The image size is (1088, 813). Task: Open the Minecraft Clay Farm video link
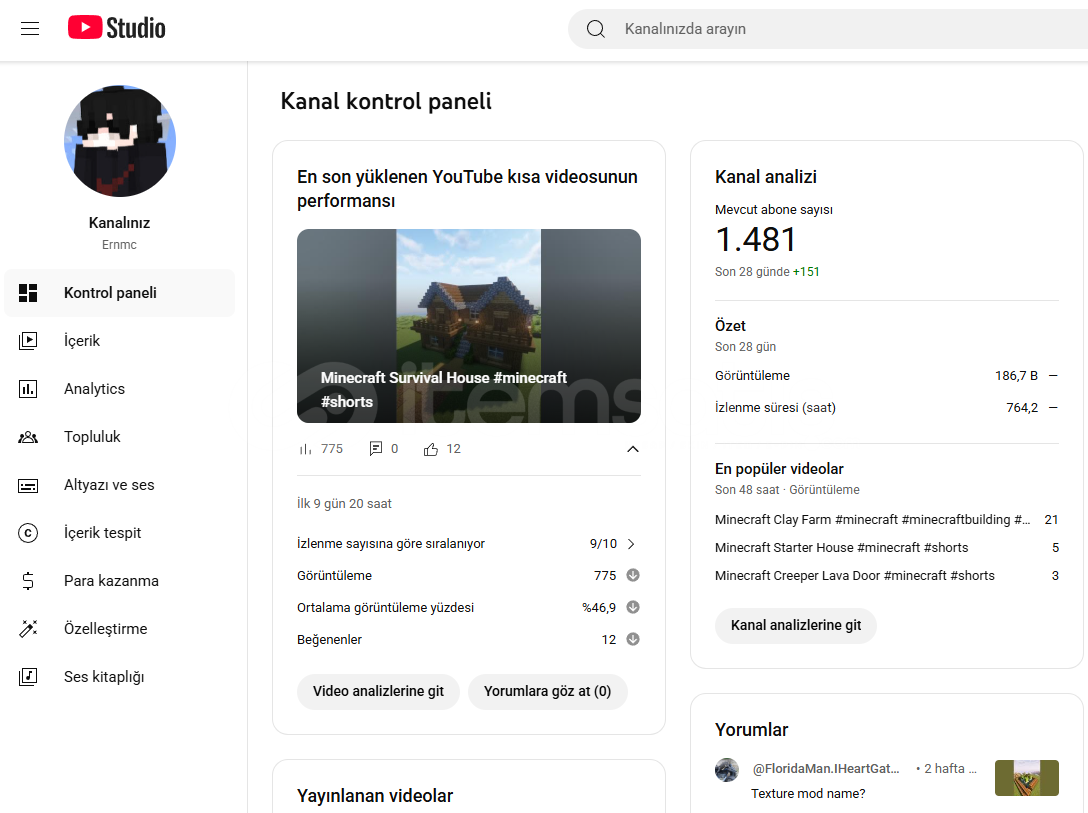tap(871, 520)
